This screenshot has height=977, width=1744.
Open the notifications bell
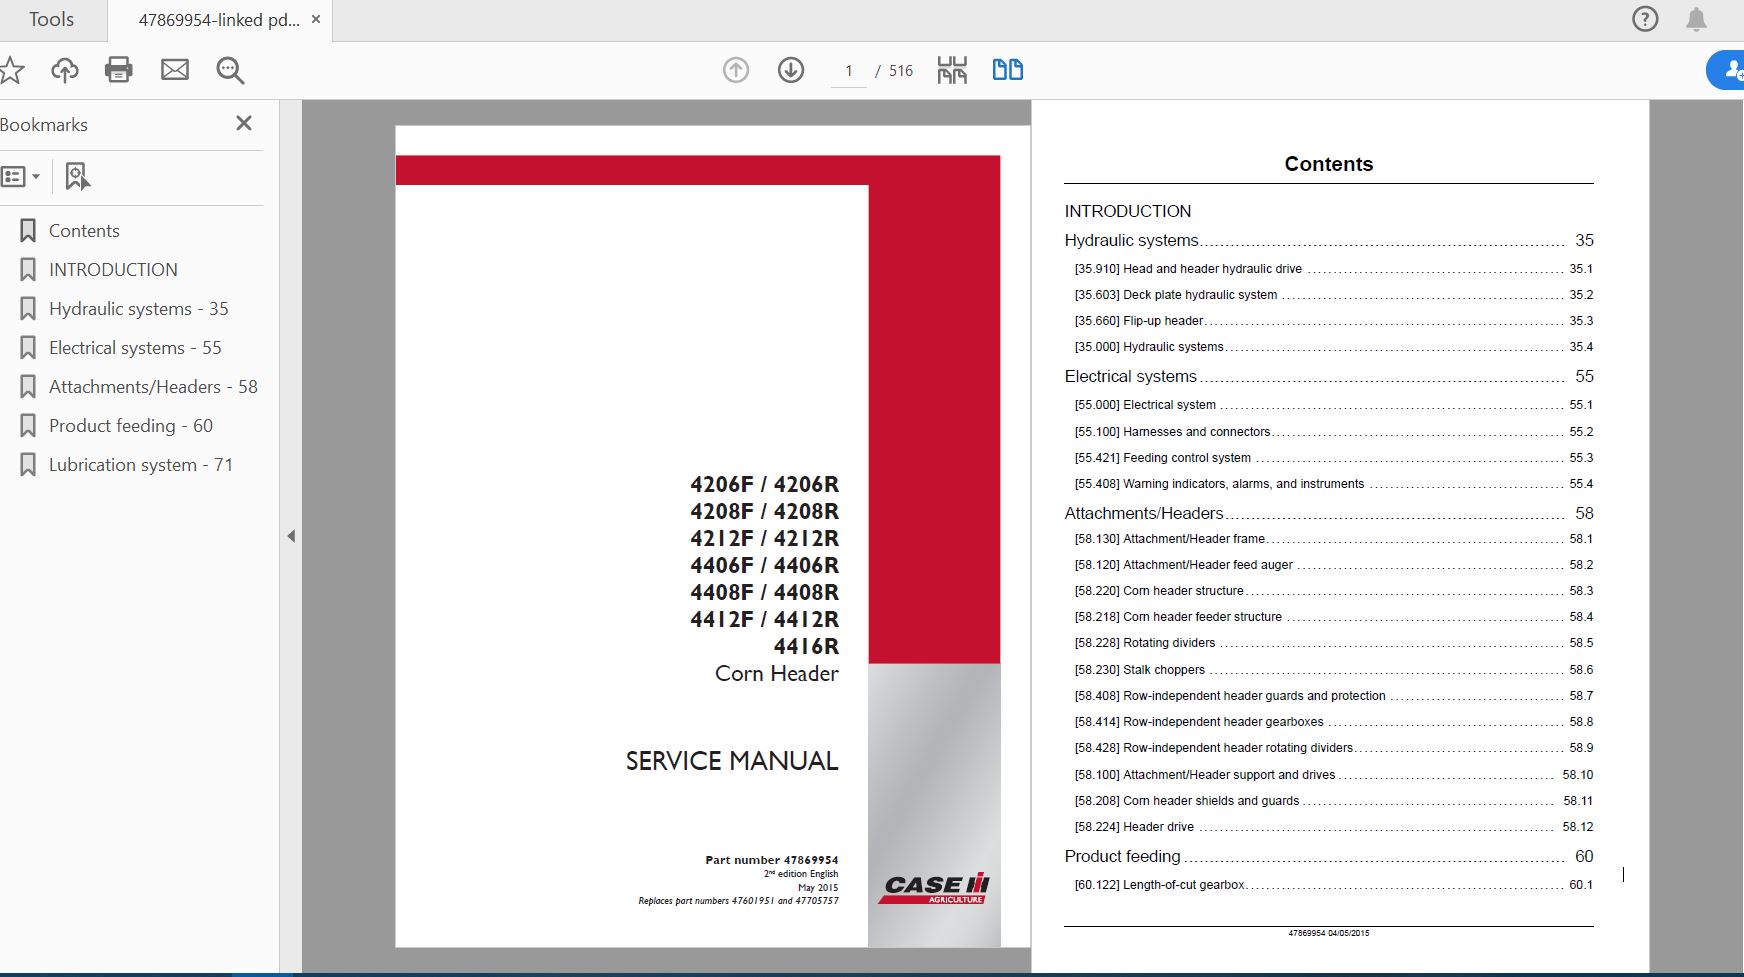click(1696, 19)
